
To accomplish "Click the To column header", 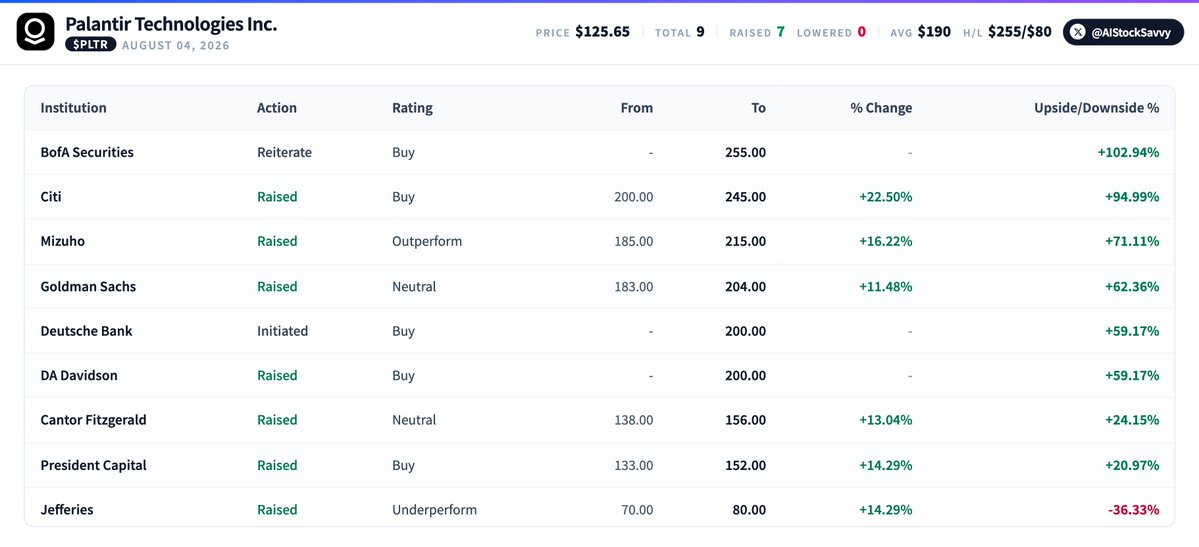I will (758, 108).
